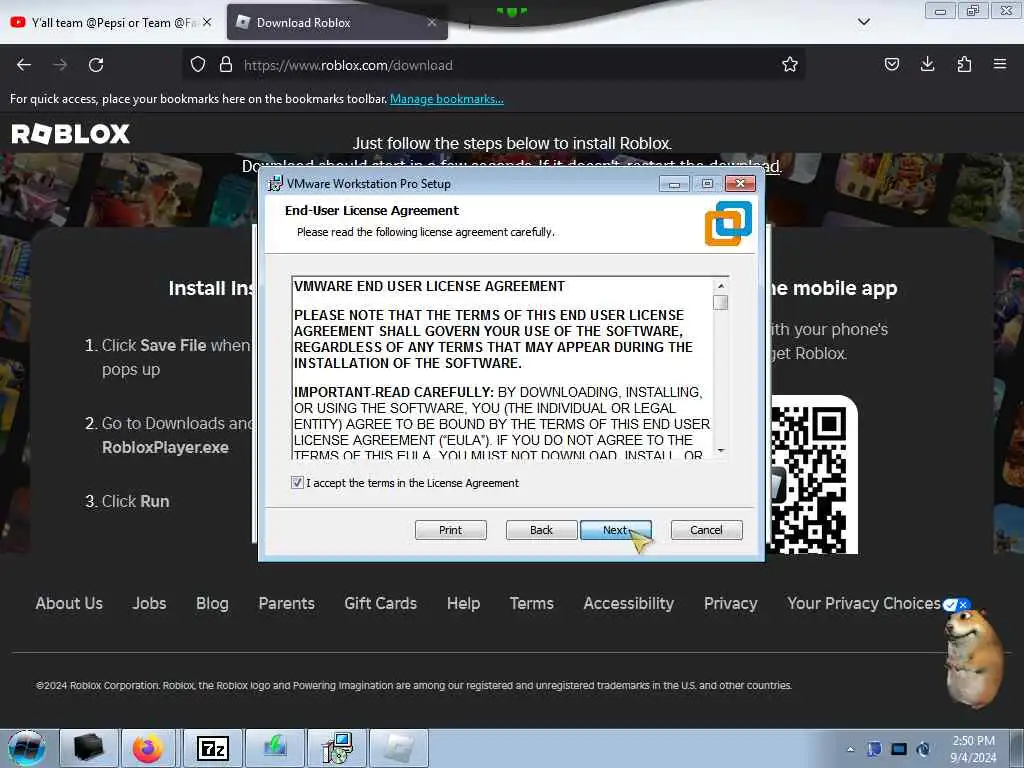This screenshot has height=768, width=1024.
Task: Open Your Privacy Choices link
Action: pyautogui.click(x=864, y=603)
